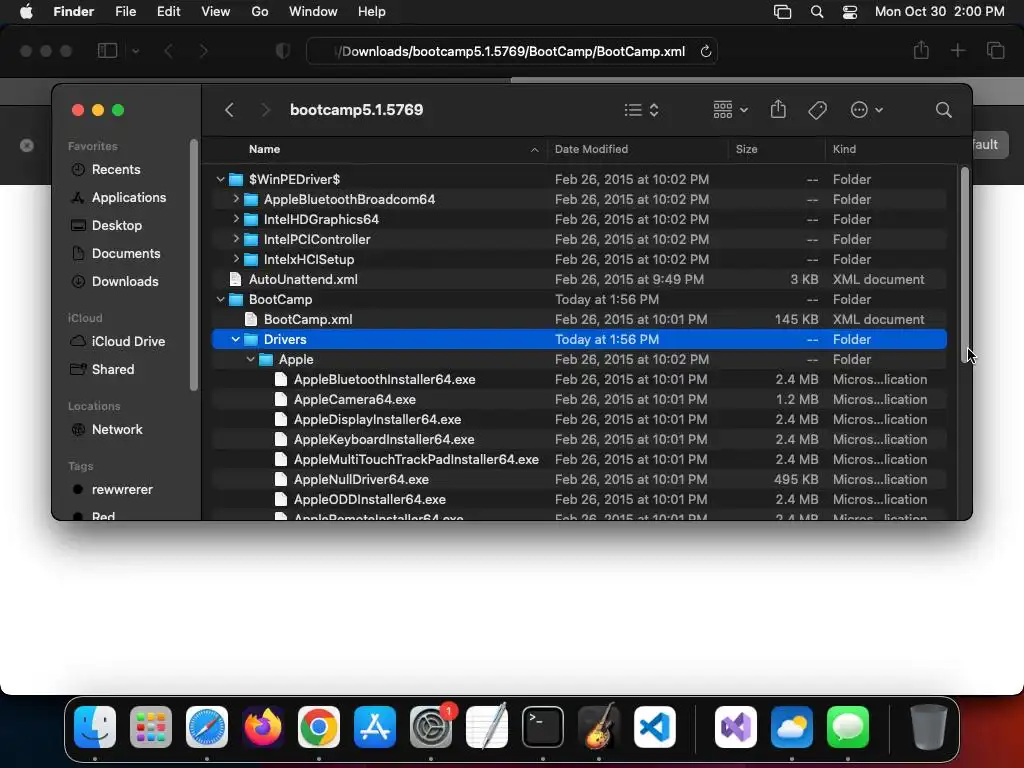Select the rewwrerer tag
The height and width of the screenshot is (768, 1024).
122,490
